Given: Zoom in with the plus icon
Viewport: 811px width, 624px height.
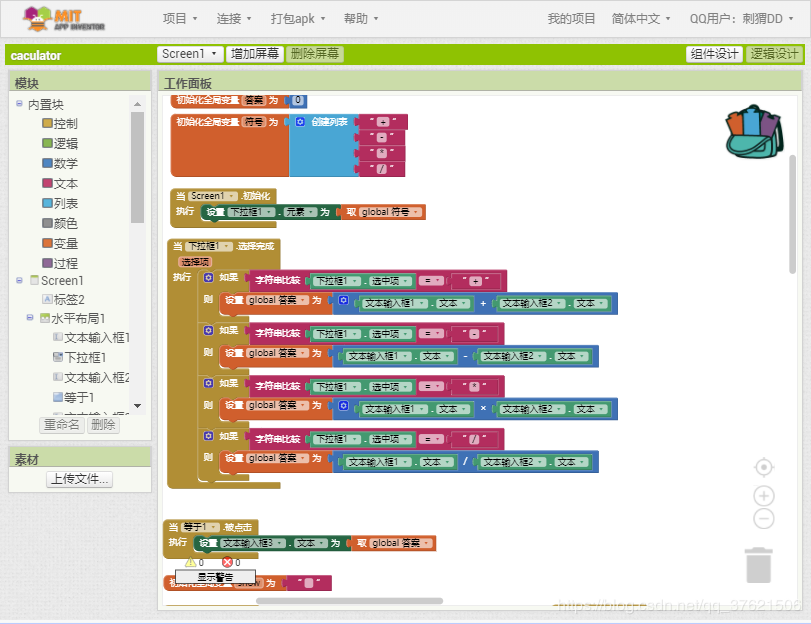Looking at the screenshot, I should pyautogui.click(x=764, y=496).
